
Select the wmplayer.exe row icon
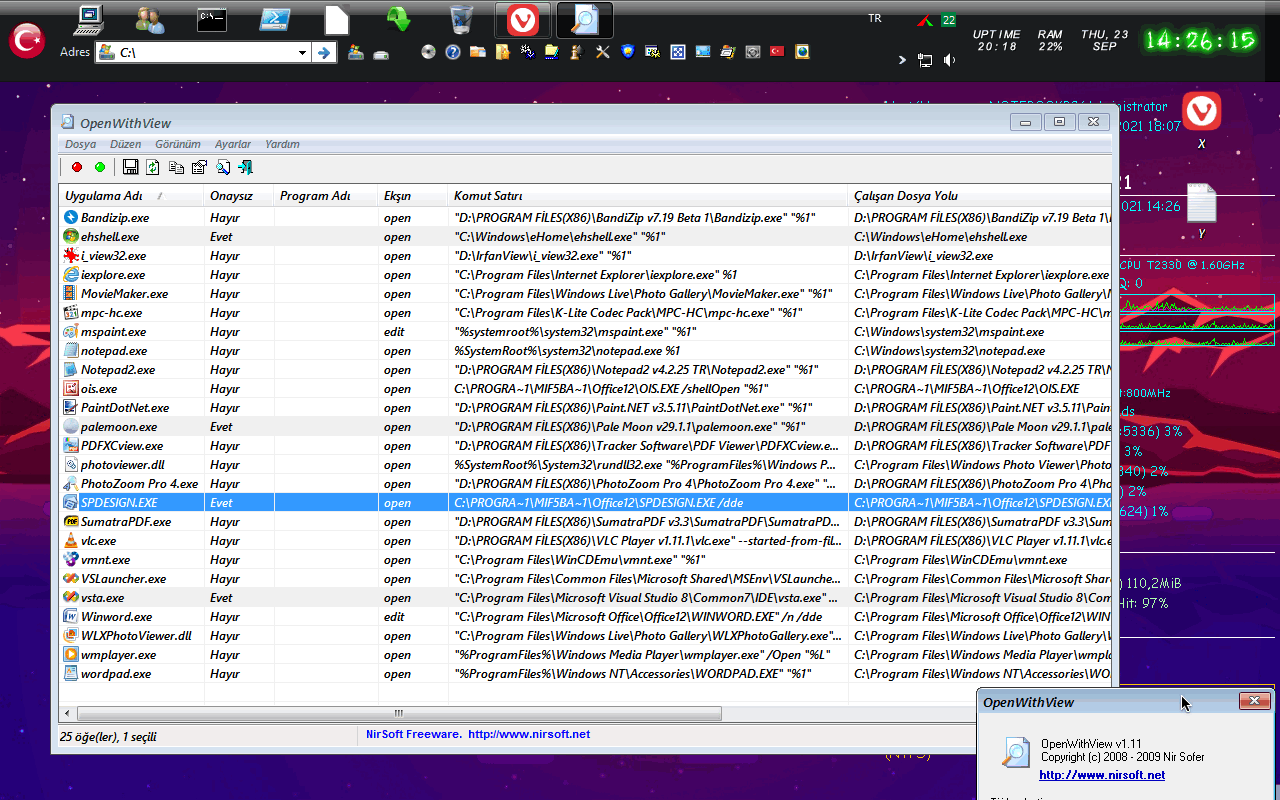[x=71, y=654]
